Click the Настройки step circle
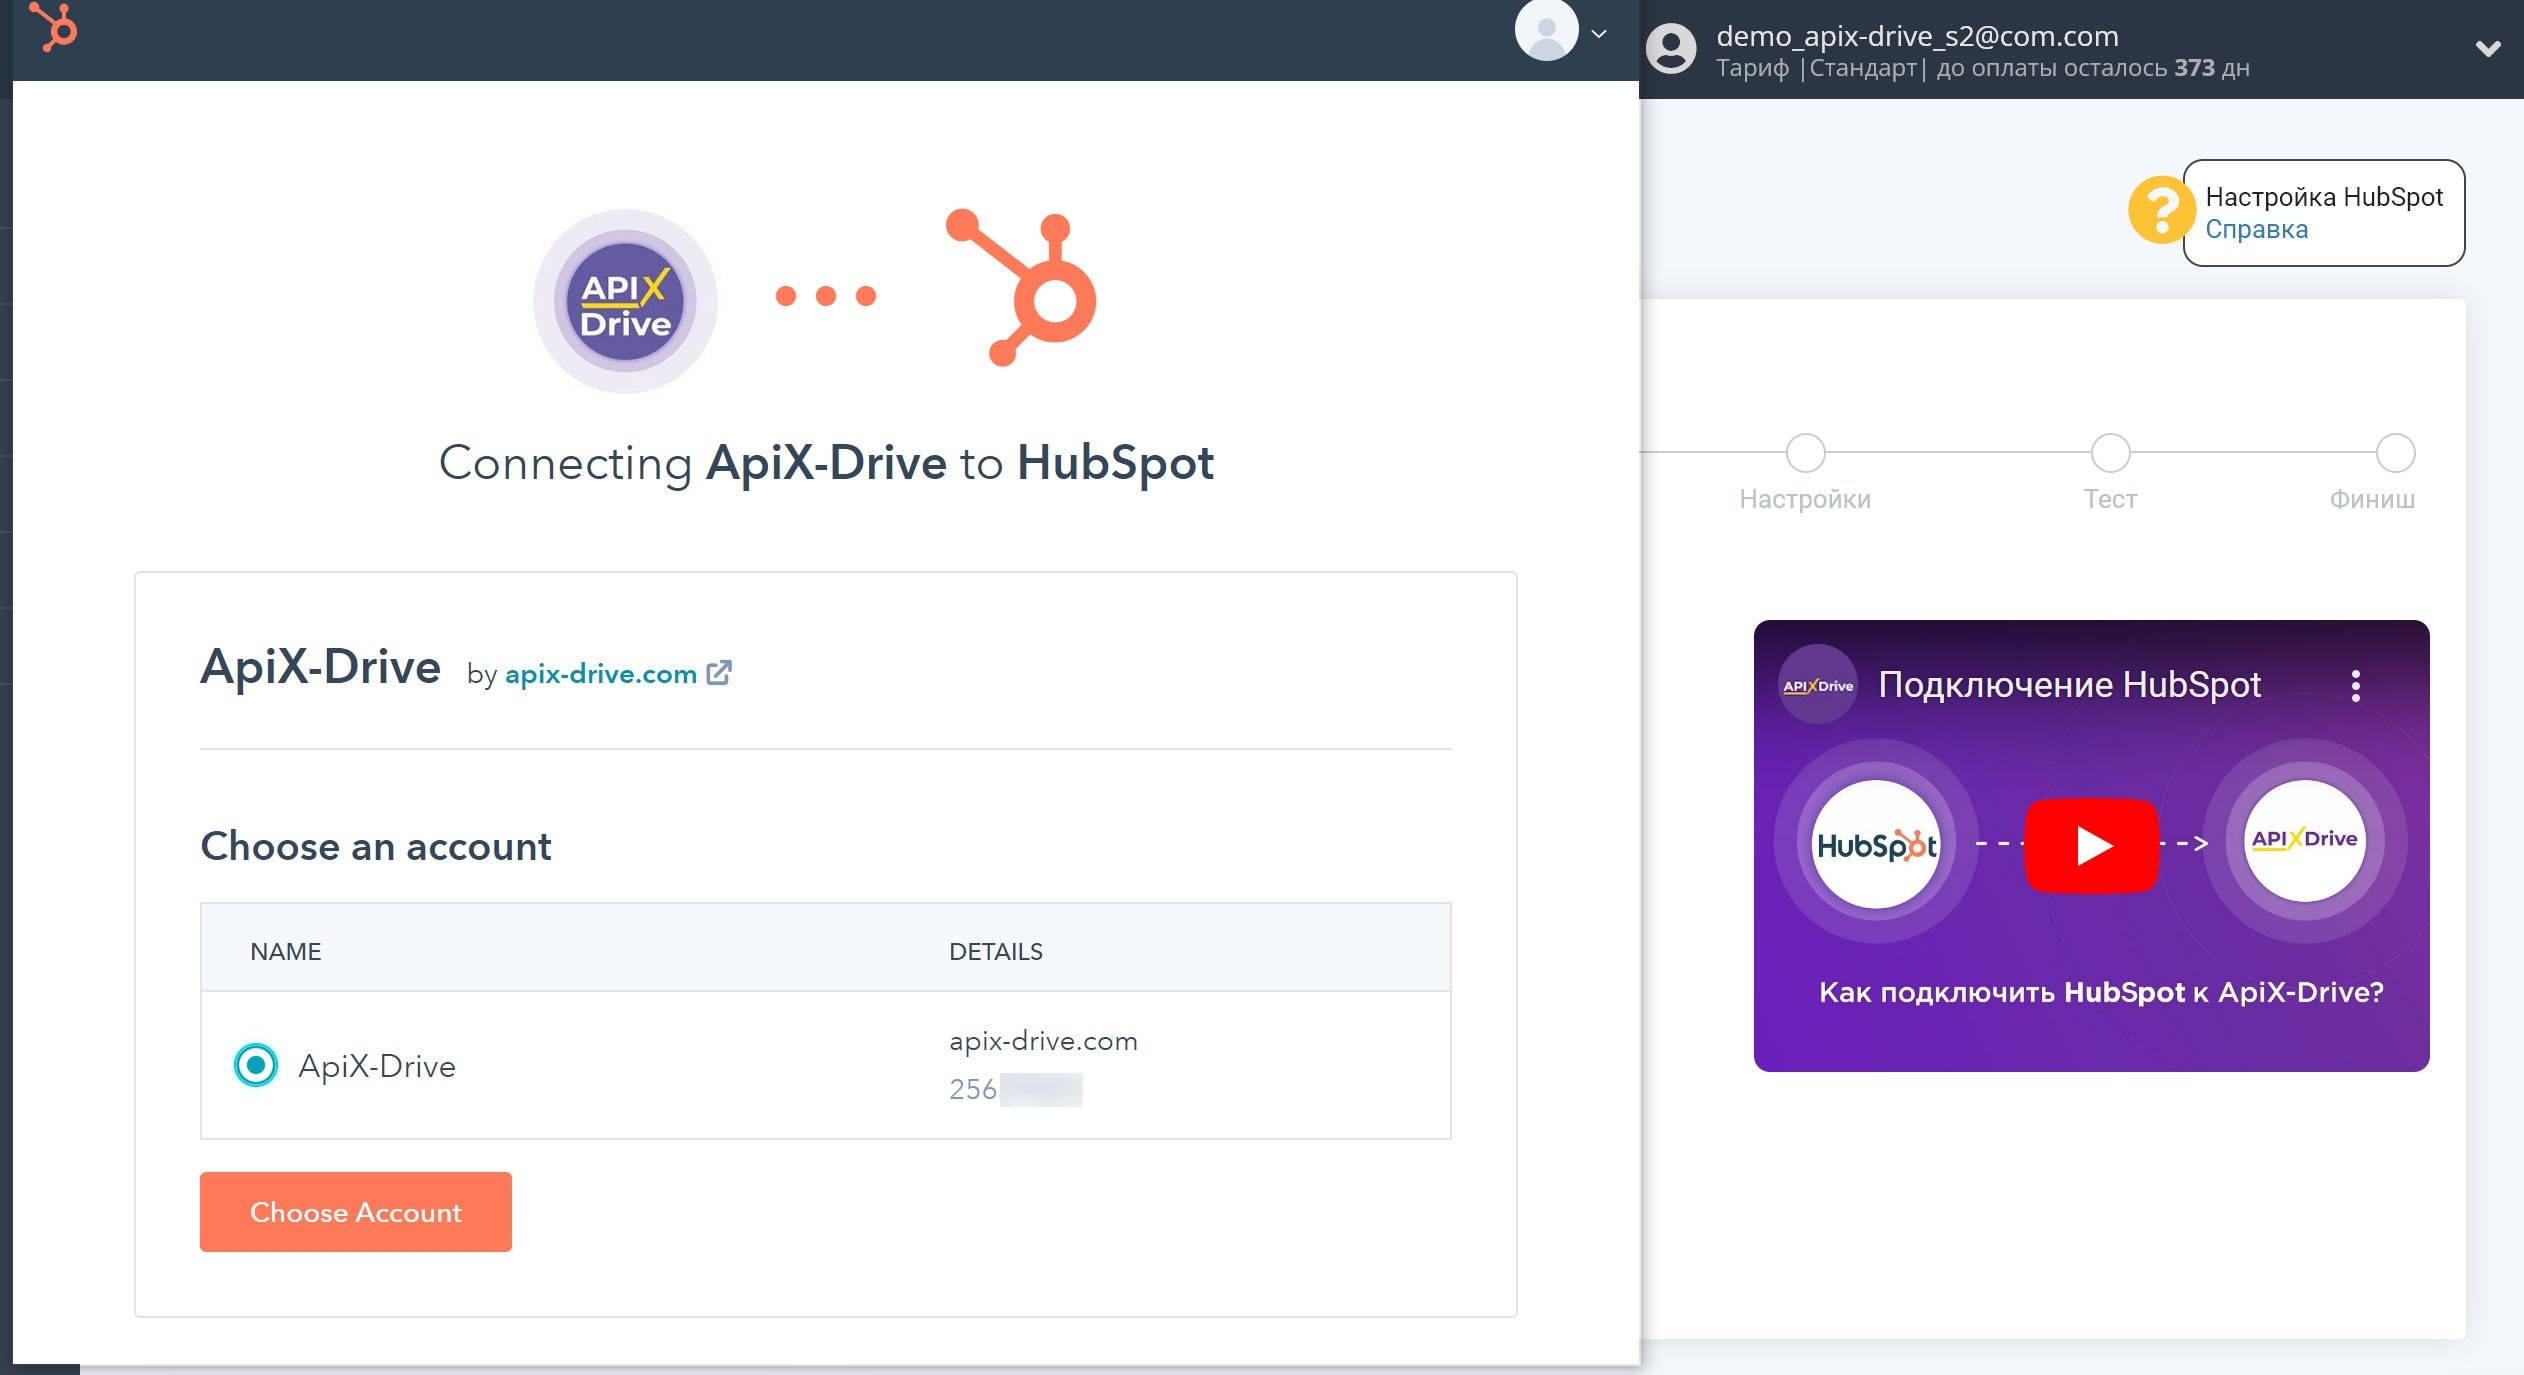The image size is (2524, 1375). coord(1805,453)
